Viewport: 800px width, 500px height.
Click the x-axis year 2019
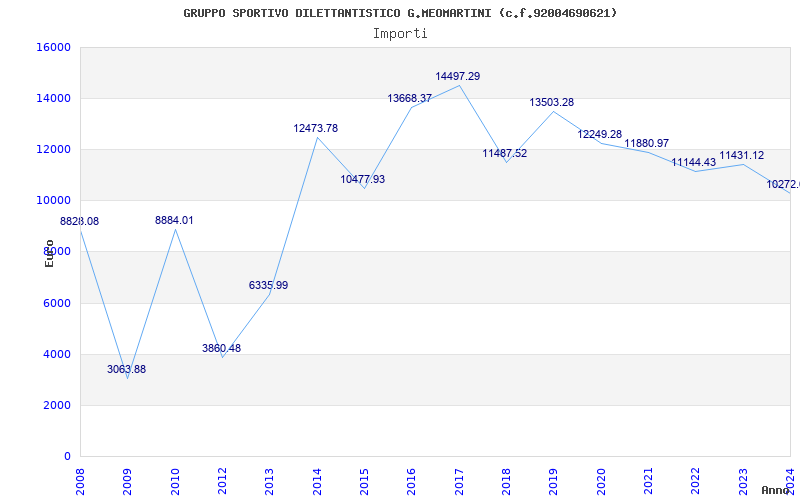coord(554,482)
